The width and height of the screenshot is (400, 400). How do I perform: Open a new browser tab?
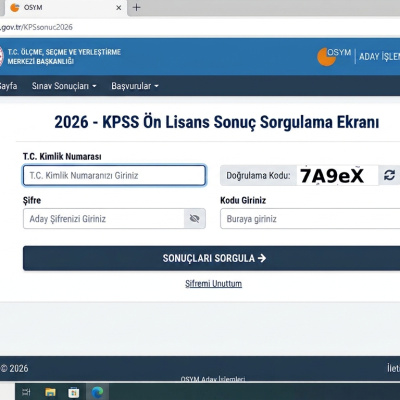point(136,7)
